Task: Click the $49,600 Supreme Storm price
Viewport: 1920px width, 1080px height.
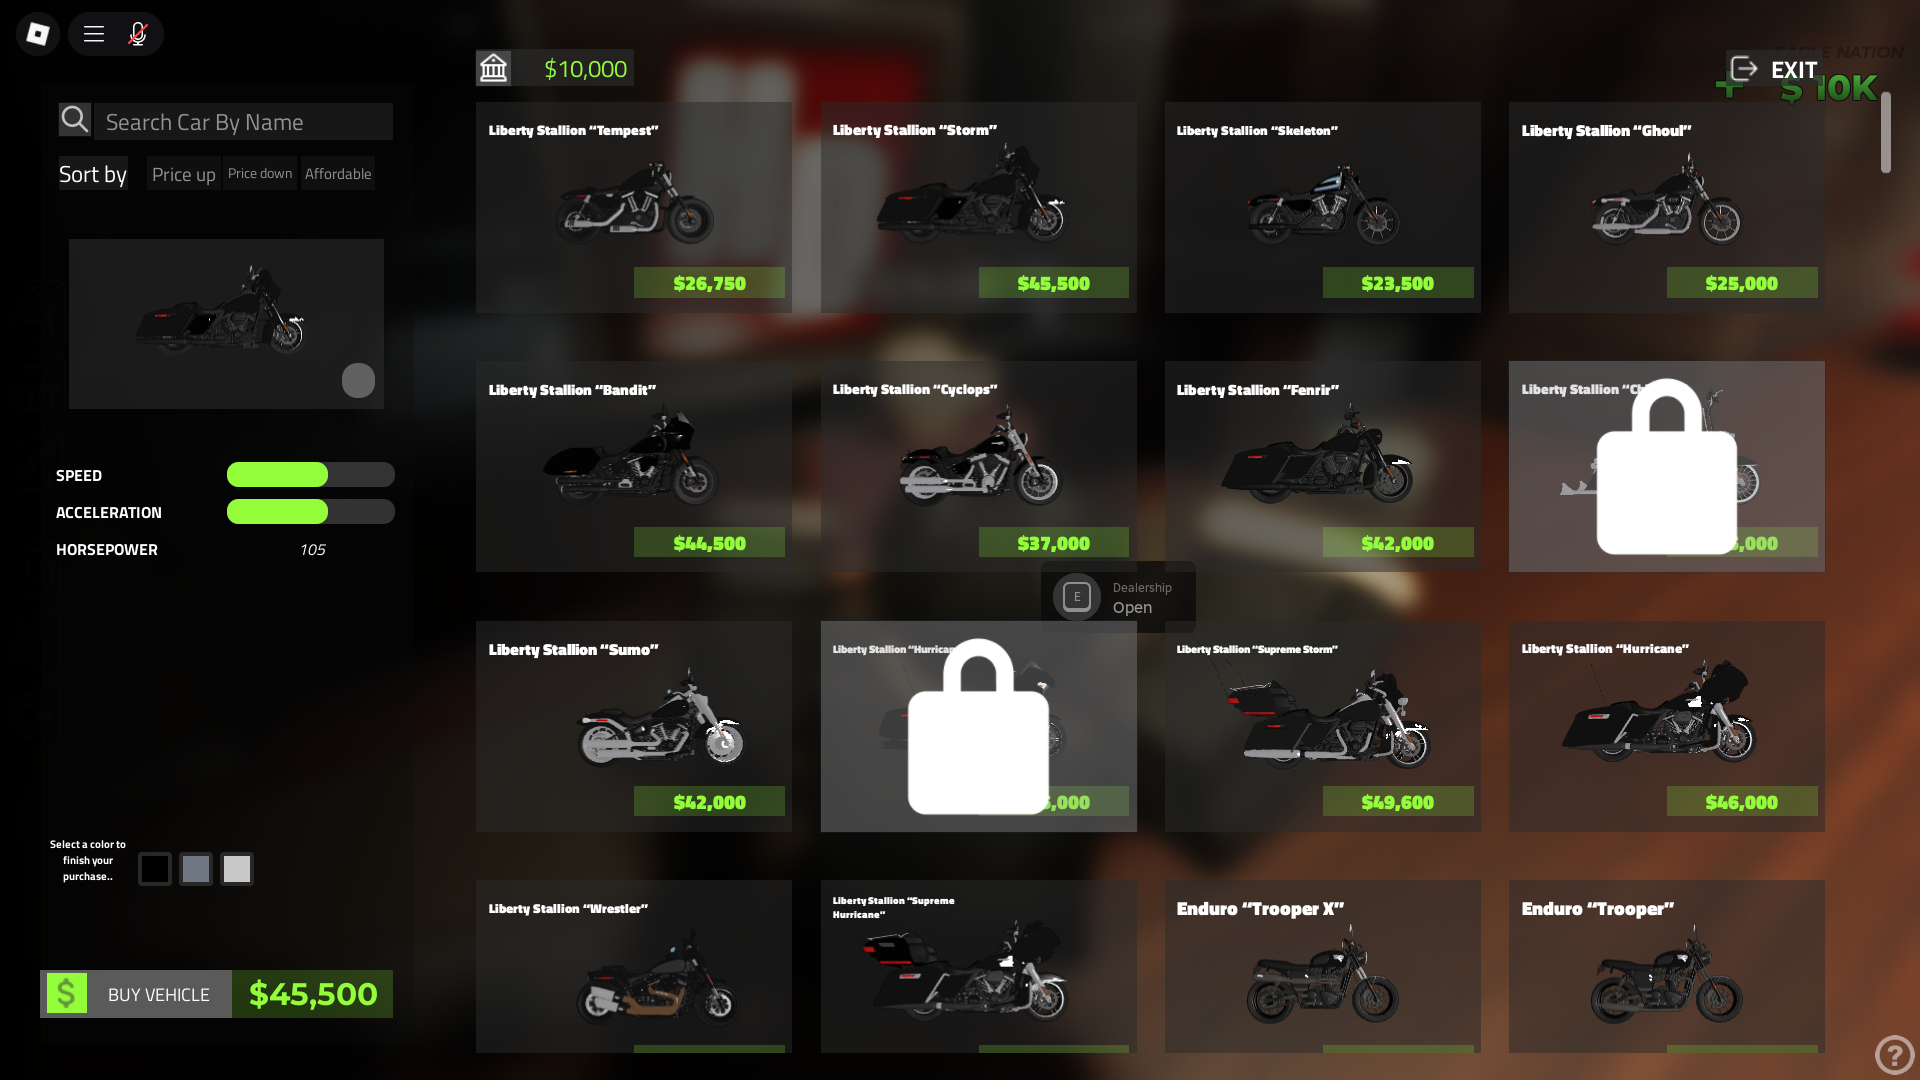Action: tap(1398, 802)
